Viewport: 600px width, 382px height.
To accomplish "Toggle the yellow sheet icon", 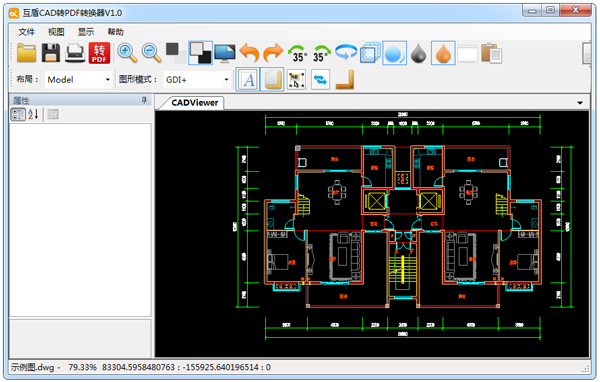I will click(x=272, y=80).
